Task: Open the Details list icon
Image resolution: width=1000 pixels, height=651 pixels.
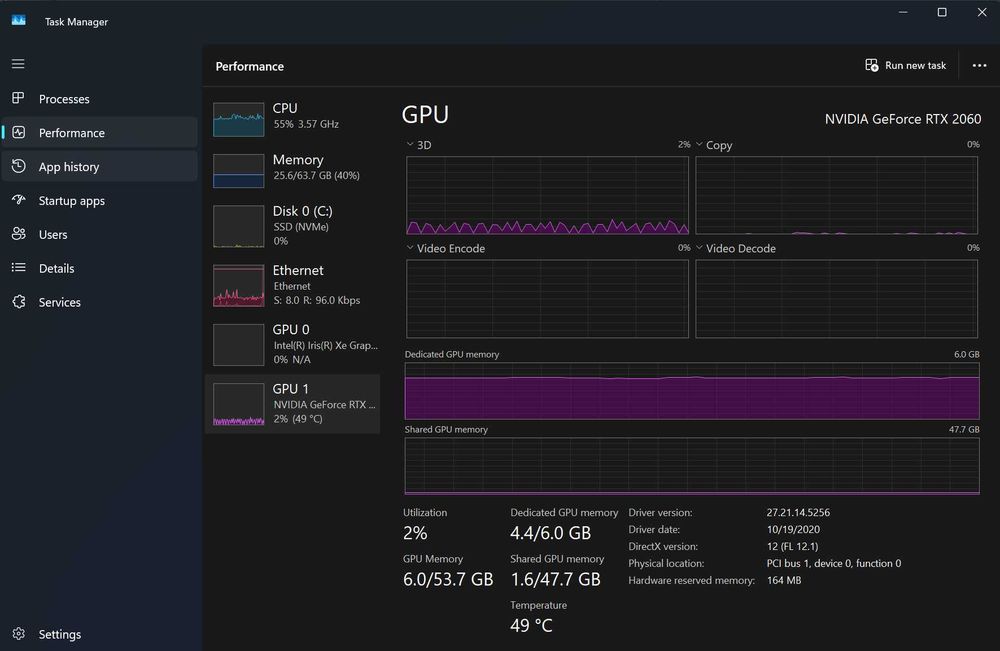Action: coord(18,268)
